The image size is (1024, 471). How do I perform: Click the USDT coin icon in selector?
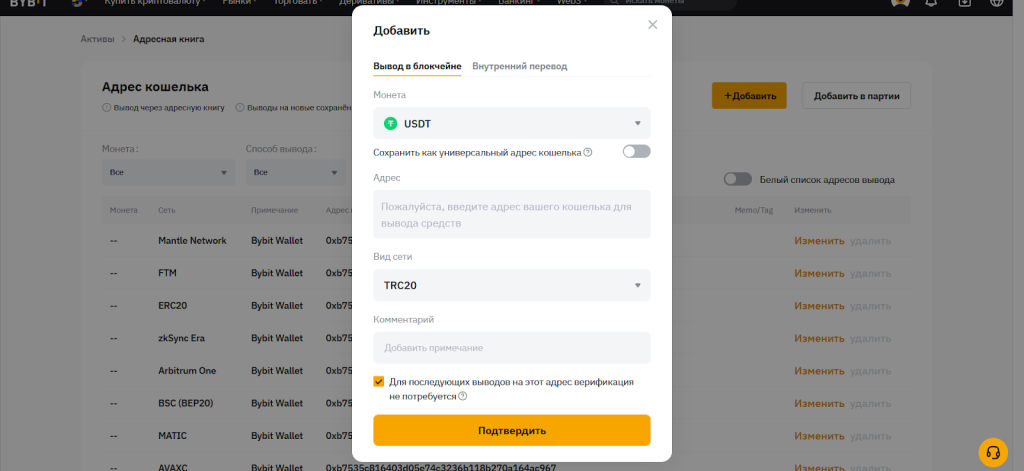(x=391, y=124)
